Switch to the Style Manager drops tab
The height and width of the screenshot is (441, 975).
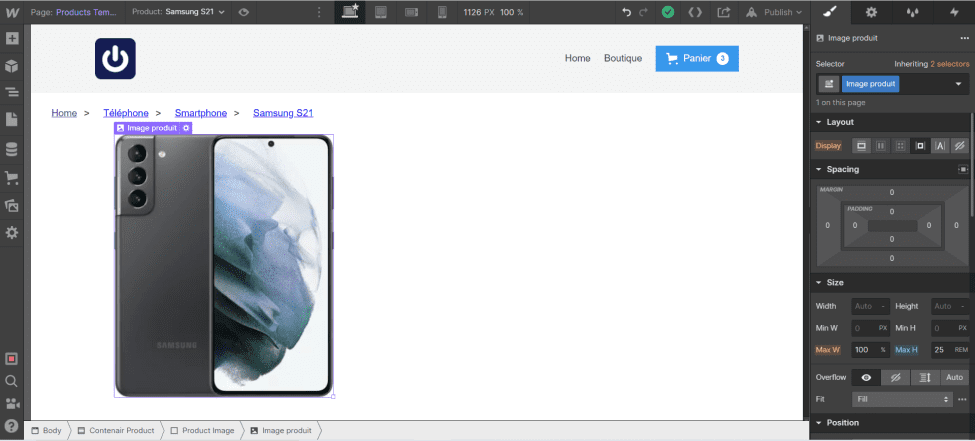click(912, 12)
